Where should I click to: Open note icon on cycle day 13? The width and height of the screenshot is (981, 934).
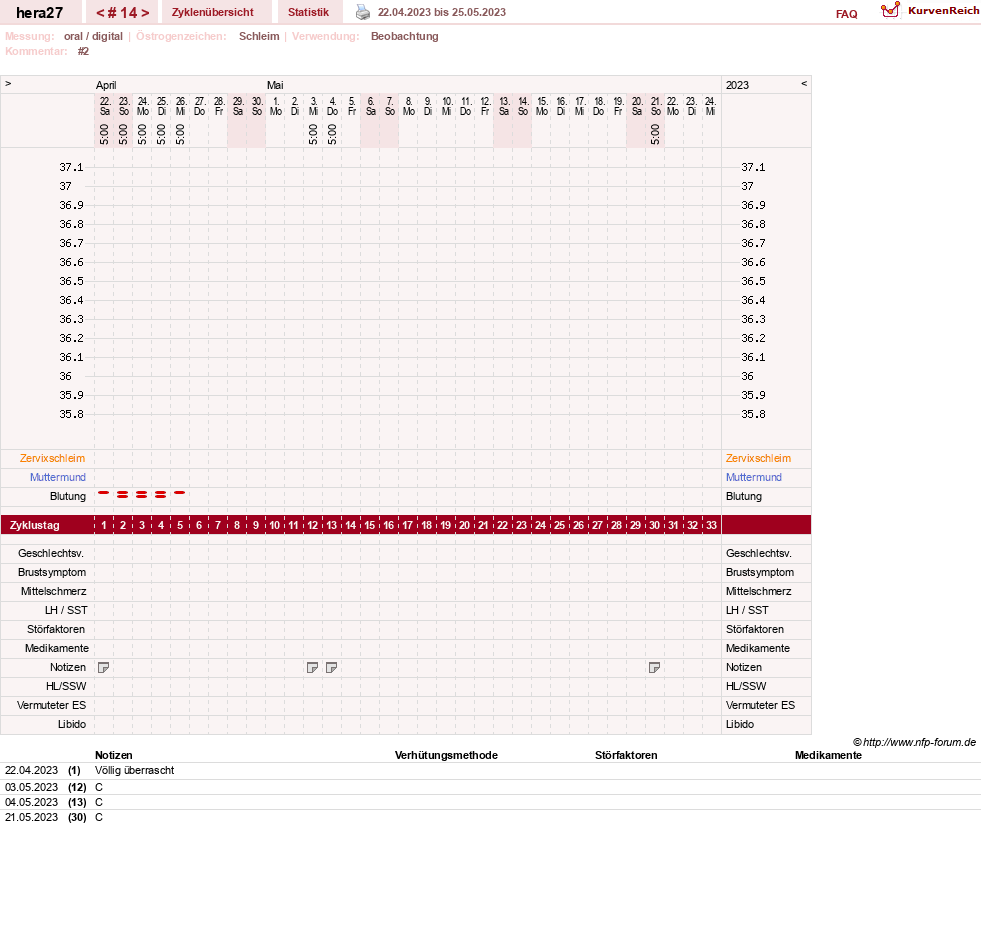pos(332,668)
